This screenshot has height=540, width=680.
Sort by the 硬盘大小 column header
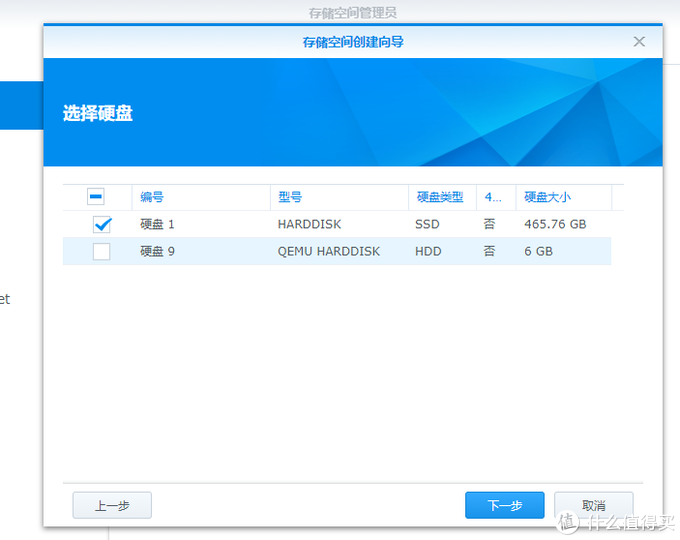(x=564, y=197)
